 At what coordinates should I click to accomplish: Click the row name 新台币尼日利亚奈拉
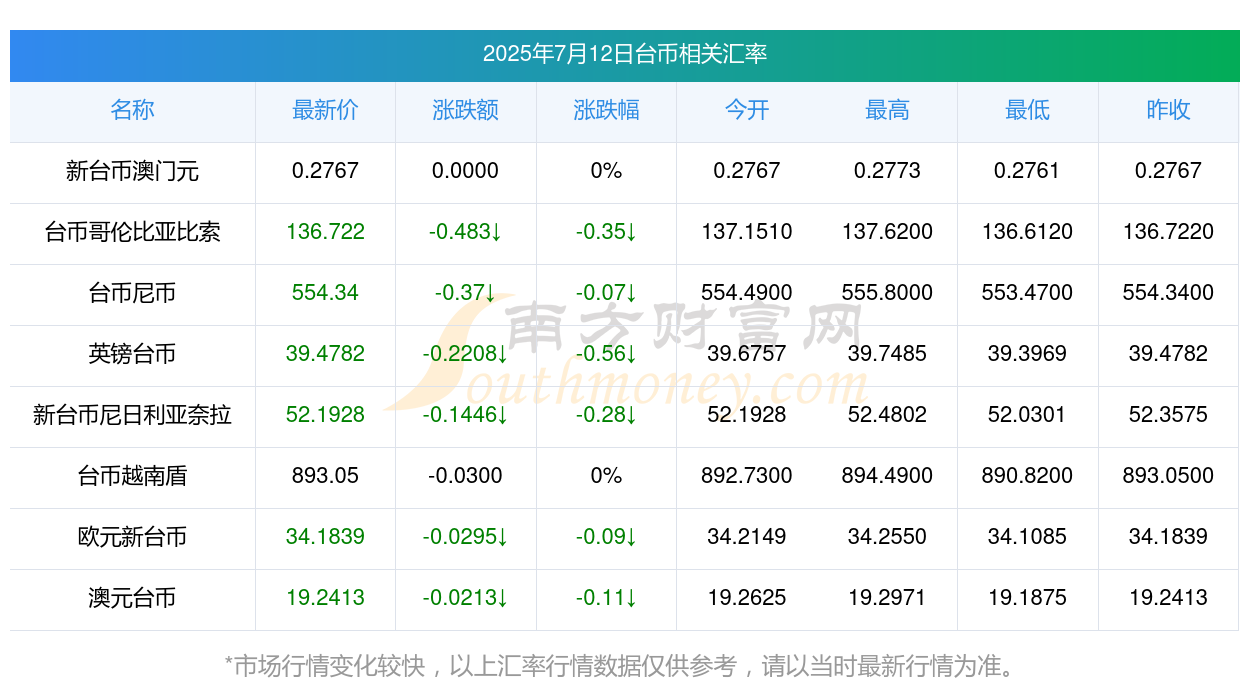[132, 415]
